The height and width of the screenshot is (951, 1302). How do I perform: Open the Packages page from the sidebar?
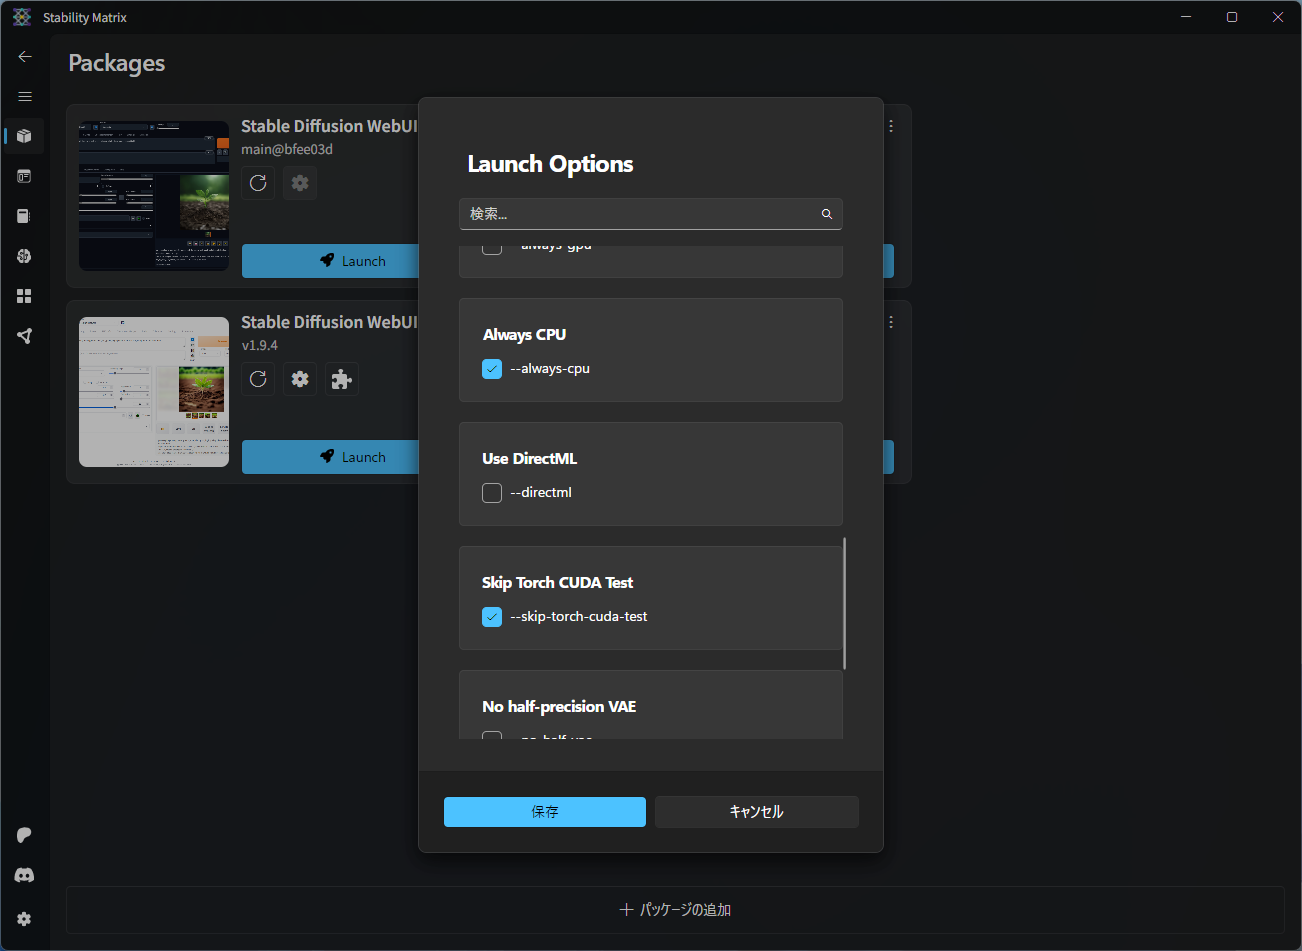[25, 136]
